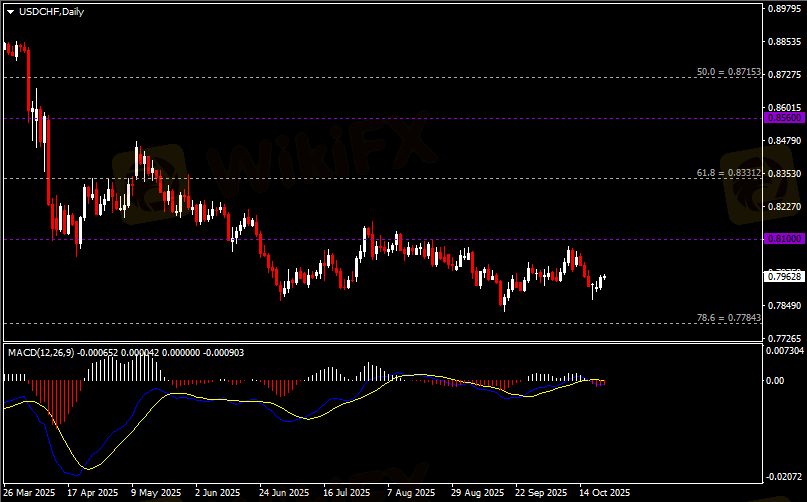This screenshot has height=502, width=807.
Task: Select the Fibonacci 50.0 = 0.87153 label
Action: (x=729, y=73)
